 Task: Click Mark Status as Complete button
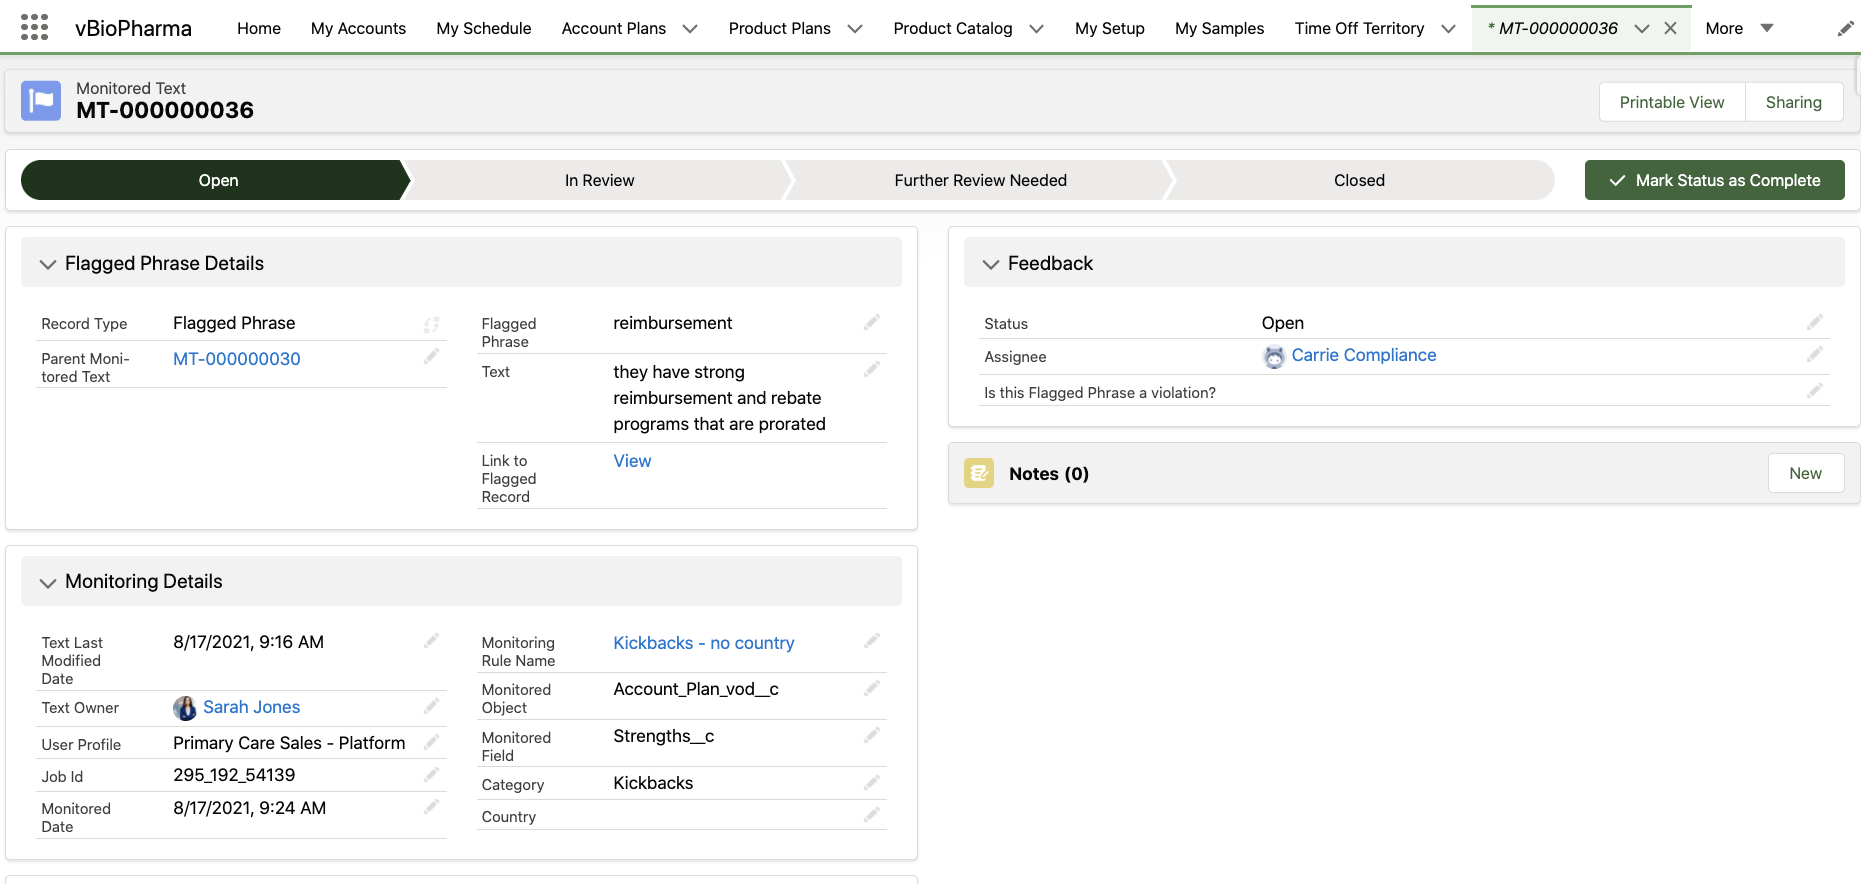pos(1714,180)
